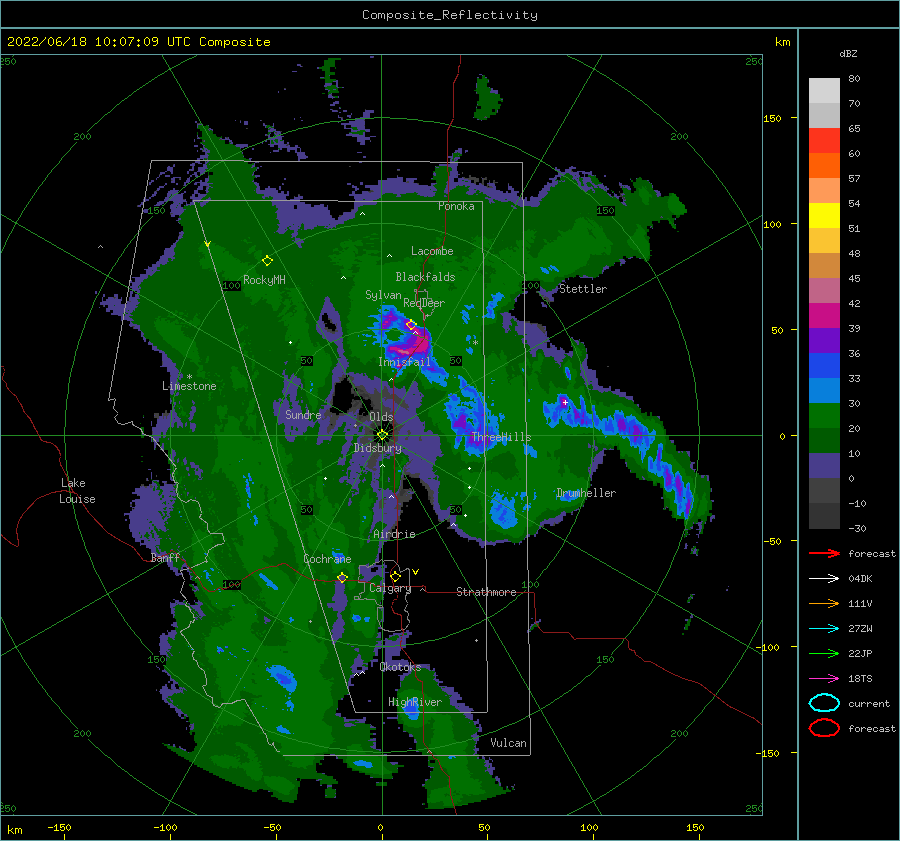Screen dimensions: 900x841
Task: Select the yellow 54 dBZ swatch
Action: tap(824, 216)
